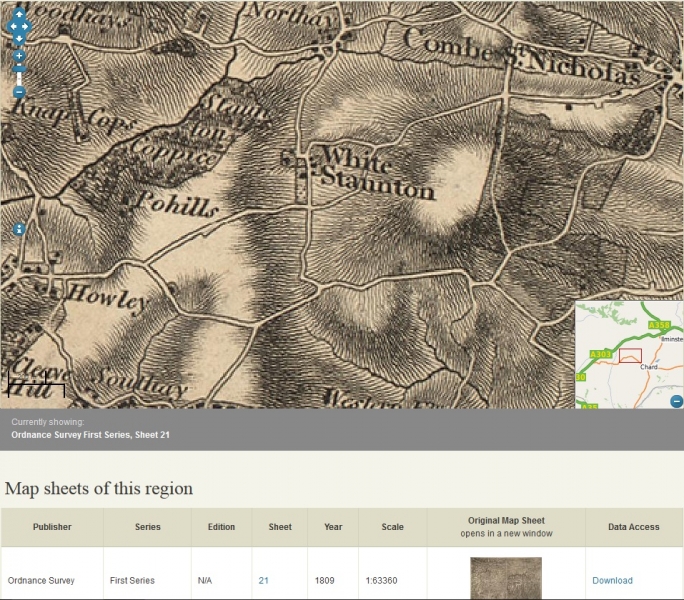684x600 pixels.
Task: Open the original map sheet thumbnail
Action: point(505,578)
